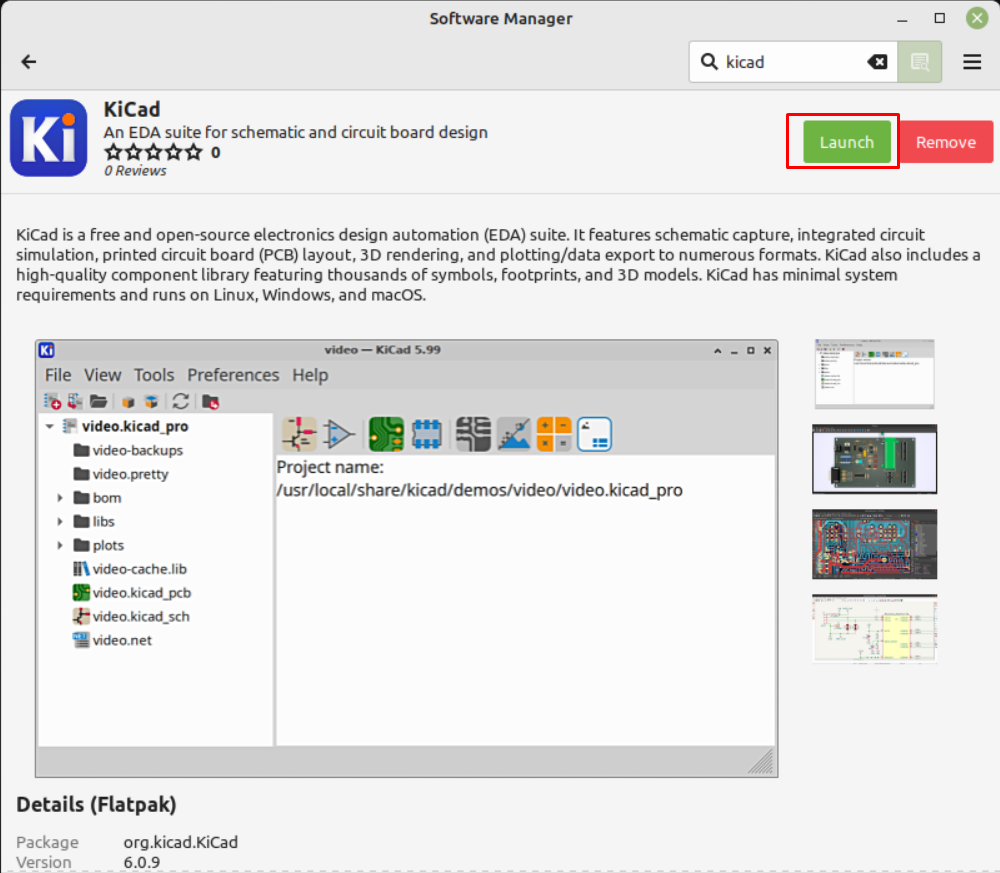Open the "0 Reviews" text
1000x873 pixels.
135,171
